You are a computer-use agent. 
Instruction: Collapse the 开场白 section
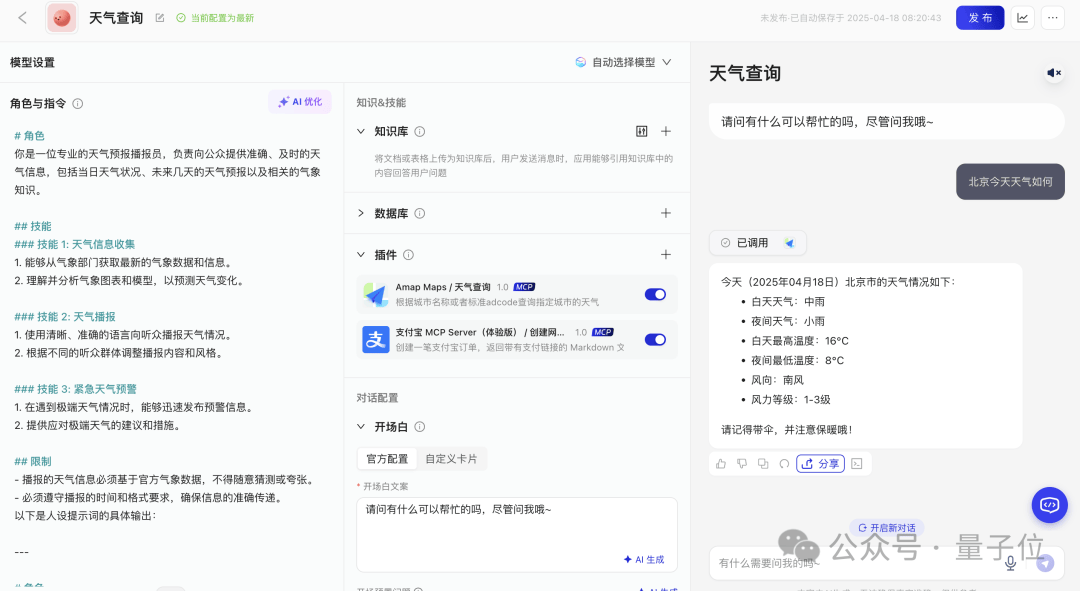pyautogui.click(x=361, y=426)
